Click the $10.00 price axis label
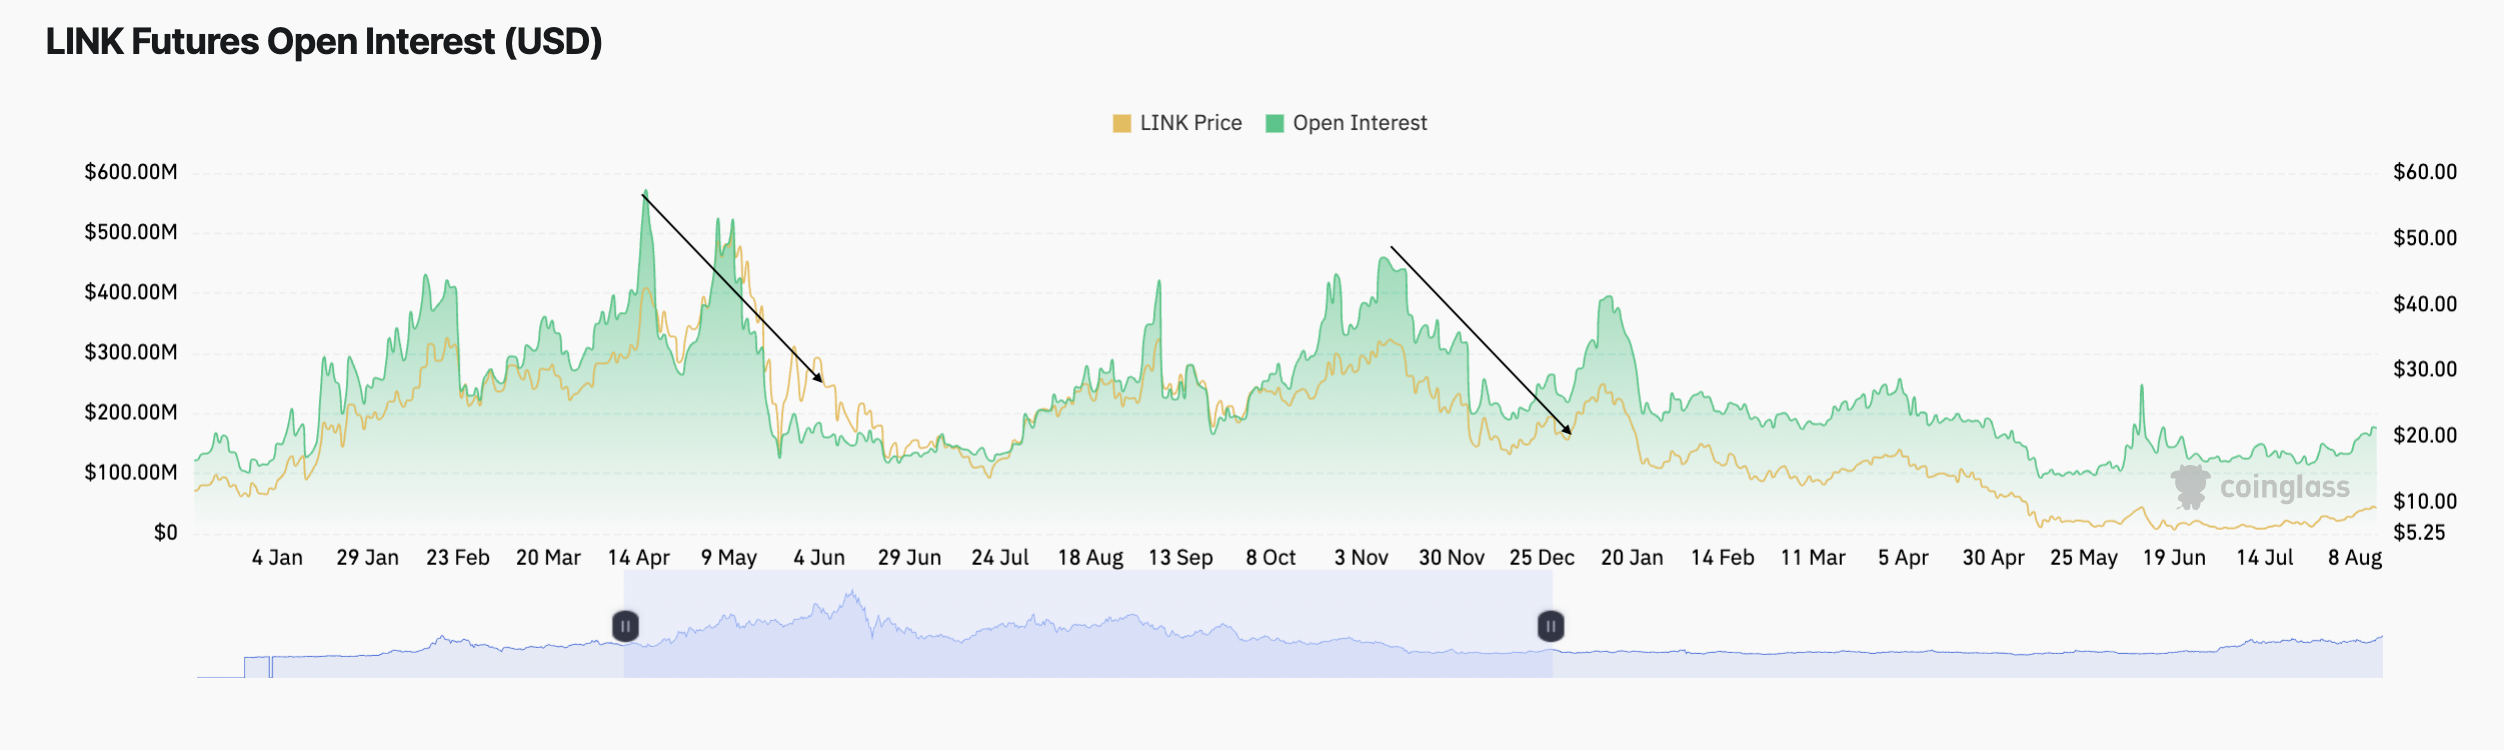This screenshot has height=750, width=2504. [x=2425, y=501]
